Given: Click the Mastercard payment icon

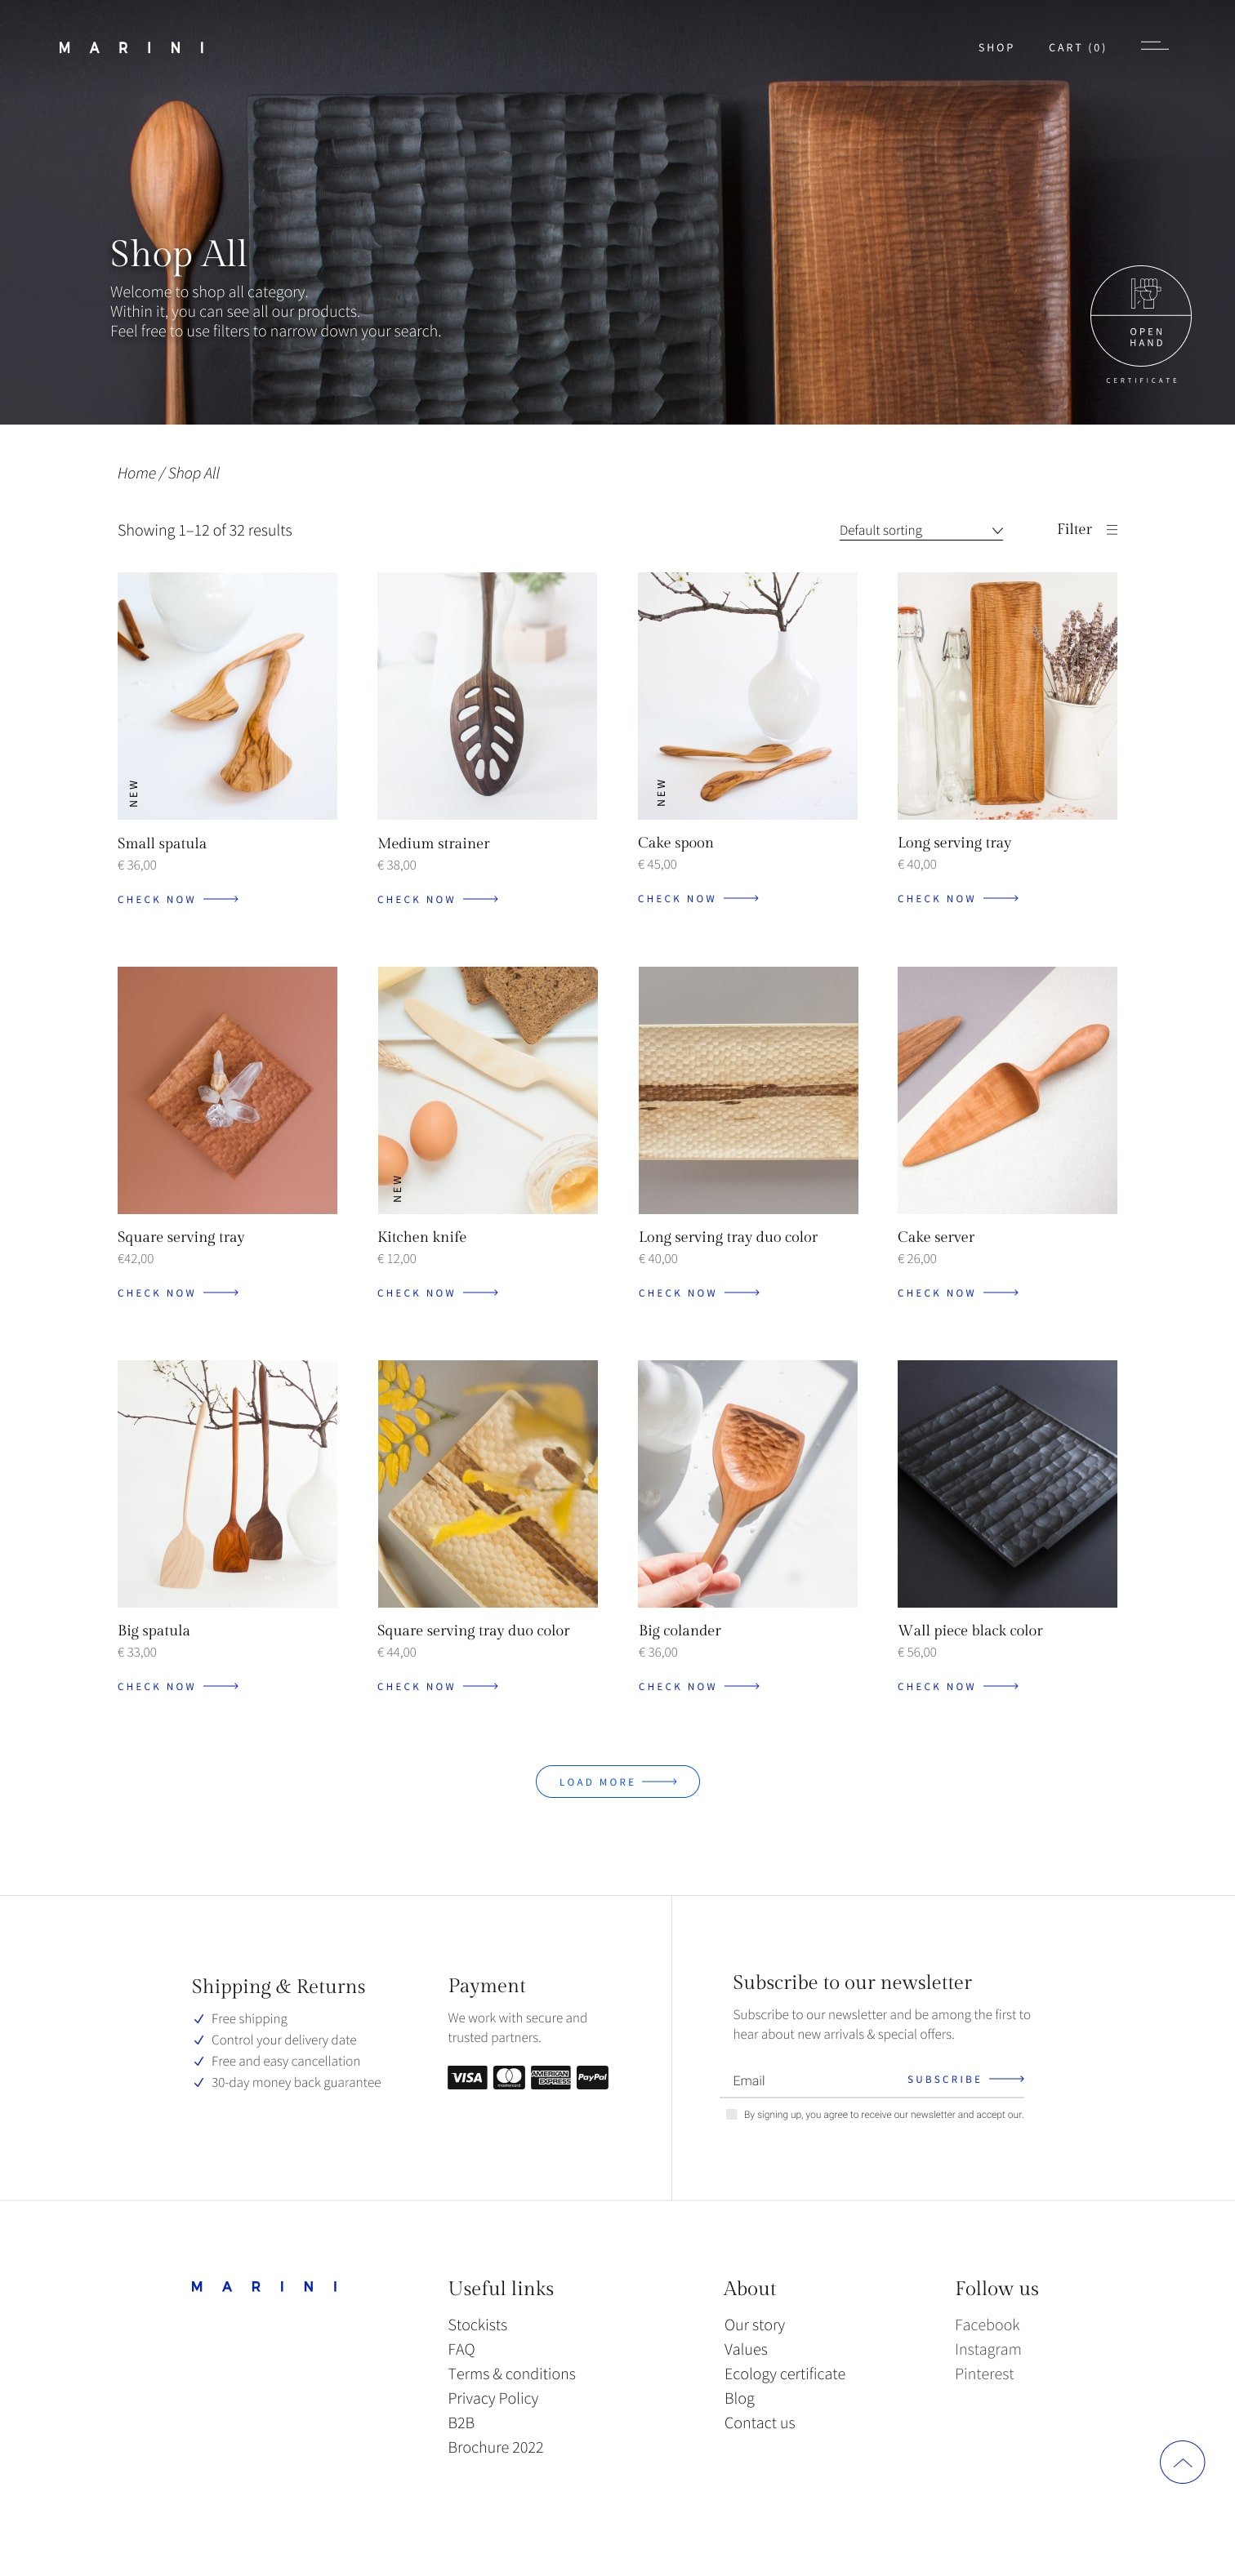Looking at the screenshot, I should 509,2077.
